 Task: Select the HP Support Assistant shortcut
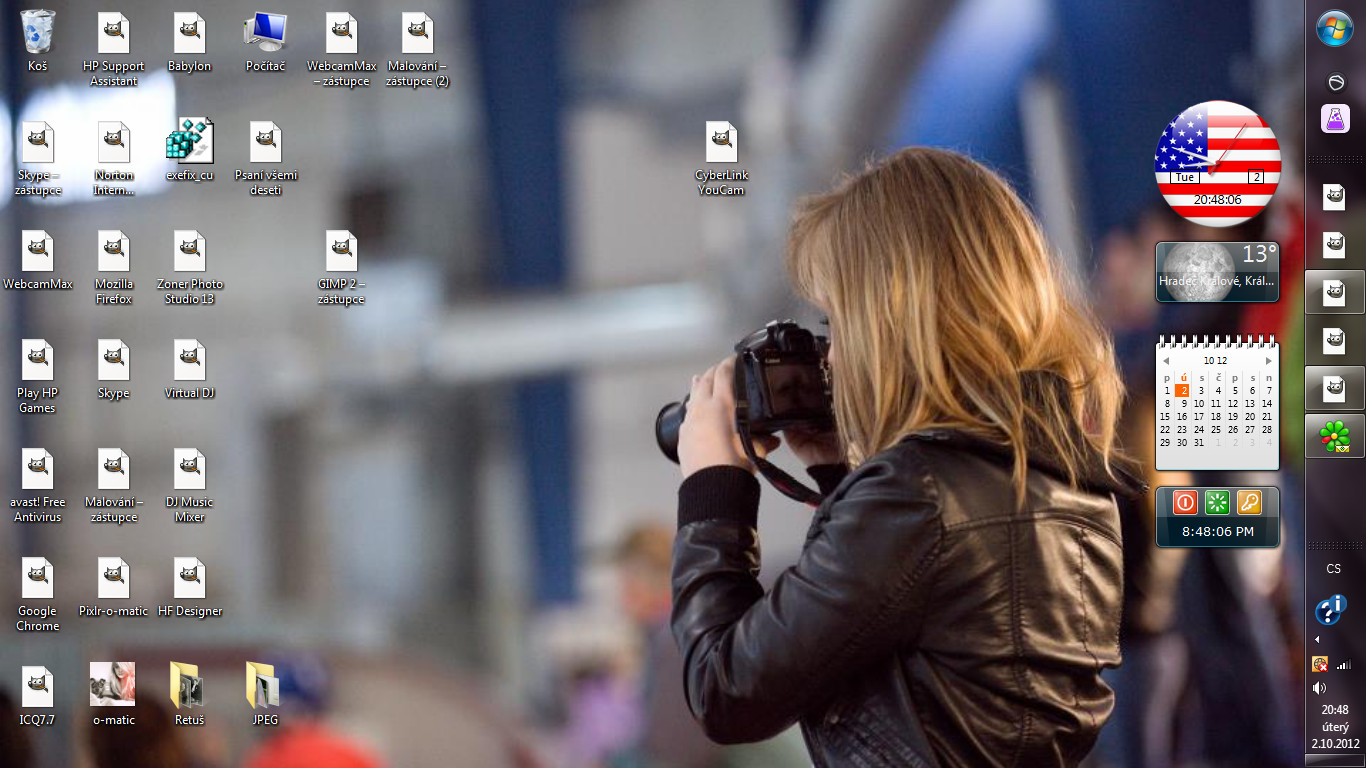tap(114, 32)
